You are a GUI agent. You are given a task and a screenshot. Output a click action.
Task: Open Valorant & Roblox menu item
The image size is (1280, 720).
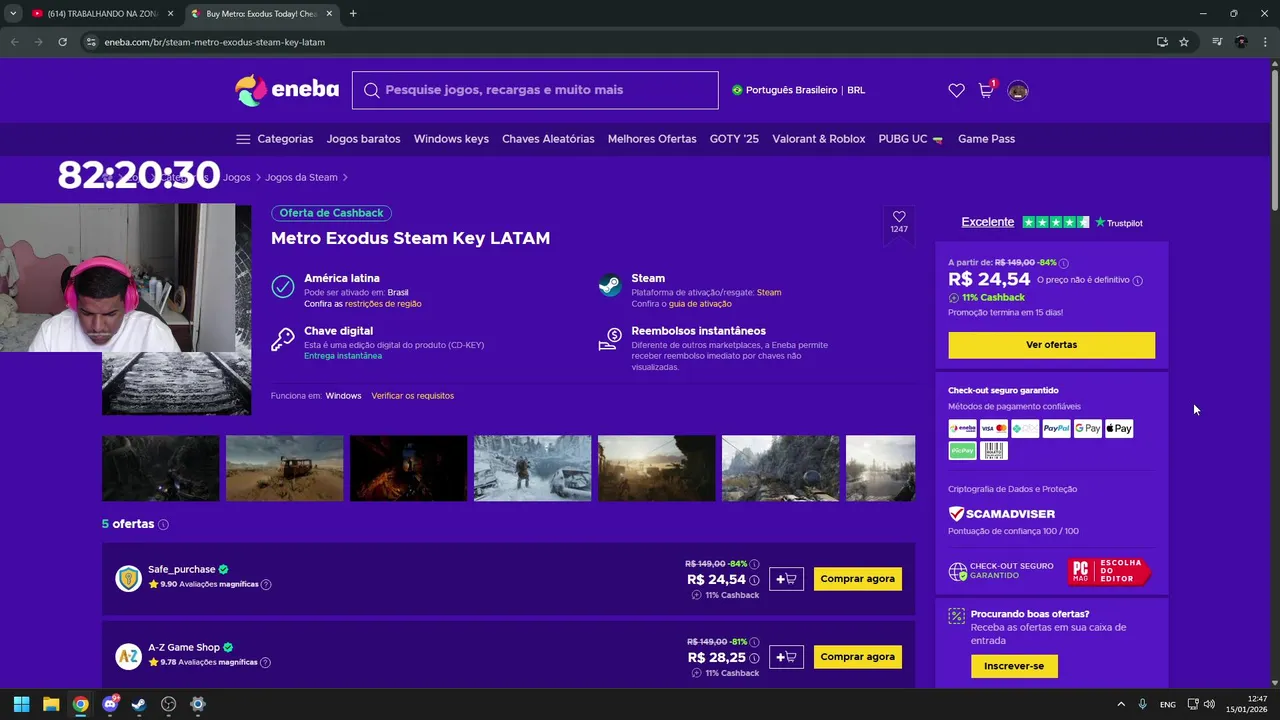coord(818,139)
